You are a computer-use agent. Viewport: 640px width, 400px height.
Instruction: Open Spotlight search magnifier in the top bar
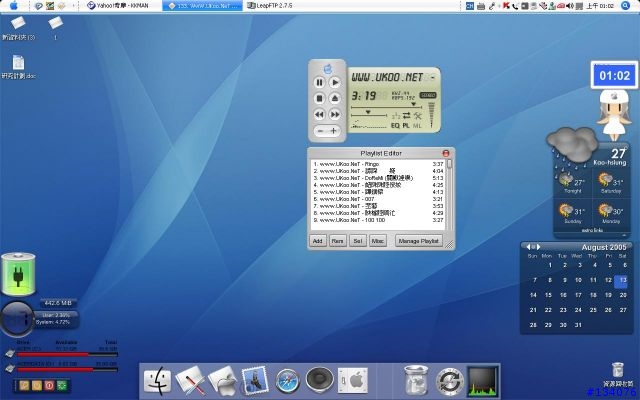625,5
